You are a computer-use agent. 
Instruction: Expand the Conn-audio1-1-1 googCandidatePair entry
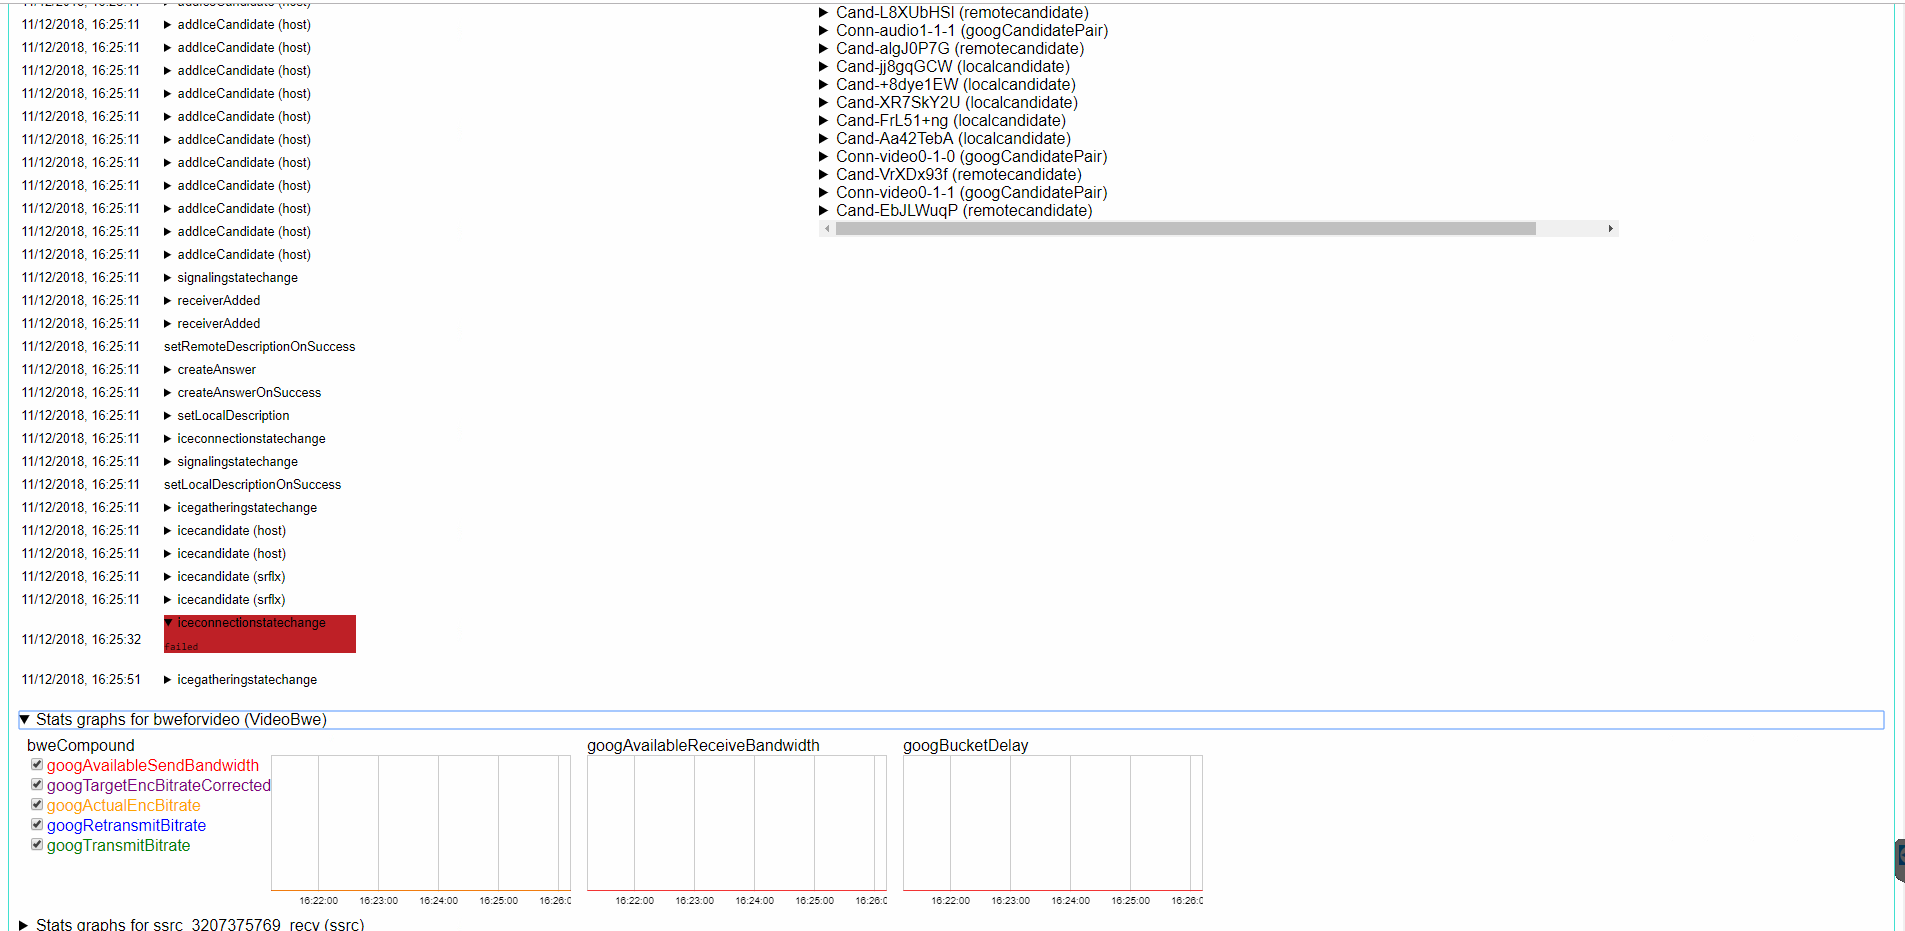point(824,31)
